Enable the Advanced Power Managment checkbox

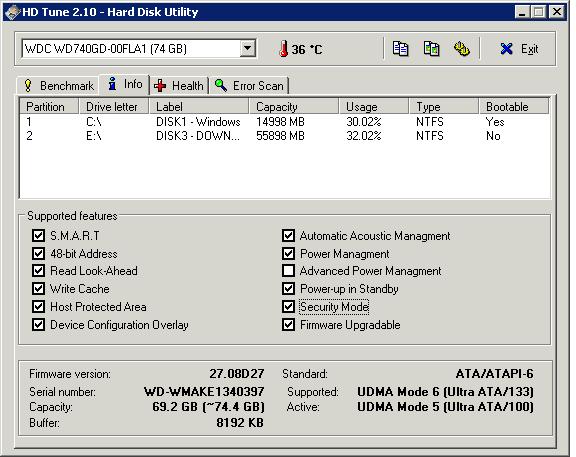pyautogui.click(x=288, y=271)
